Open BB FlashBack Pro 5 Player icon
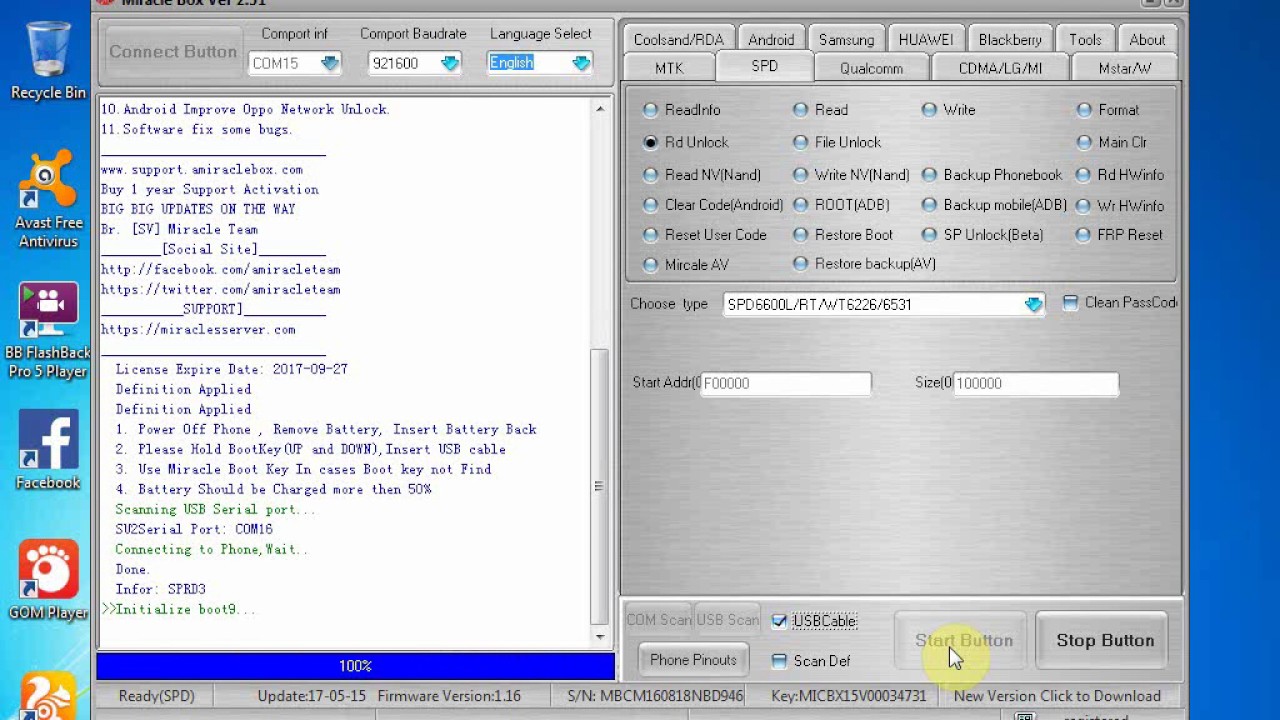The image size is (1280, 720). (x=48, y=332)
